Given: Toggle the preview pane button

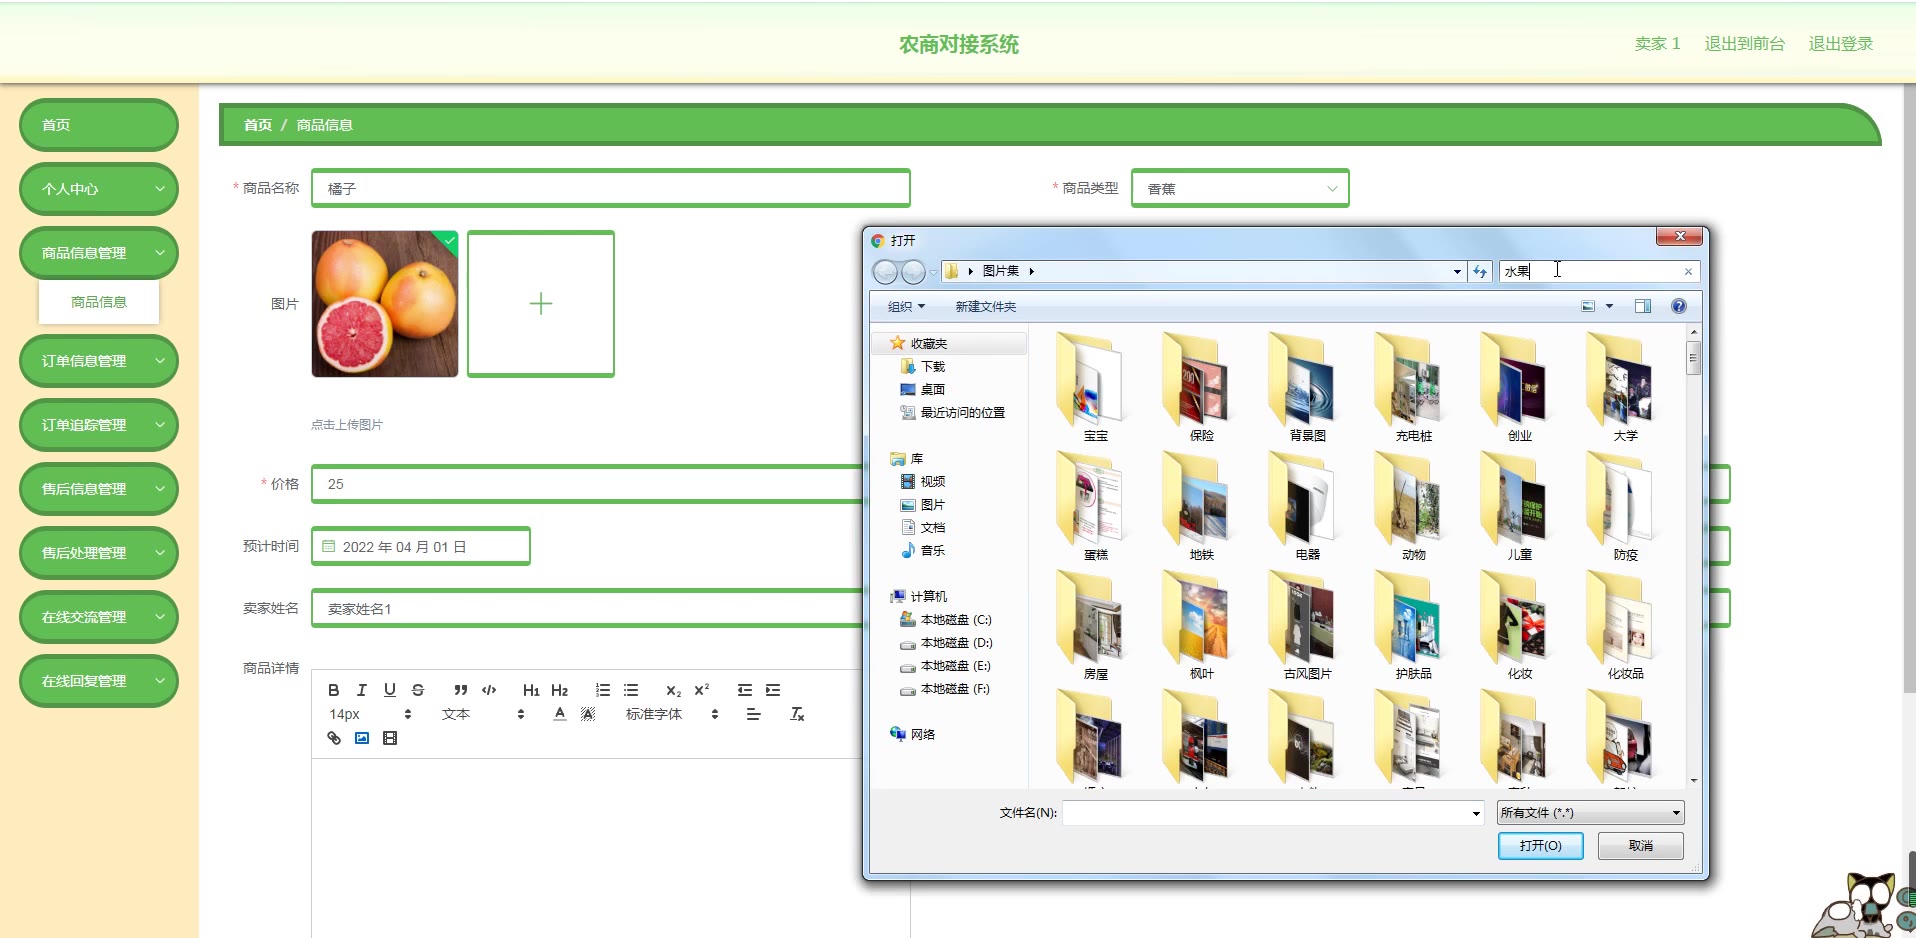Looking at the screenshot, I should pos(1643,306).
